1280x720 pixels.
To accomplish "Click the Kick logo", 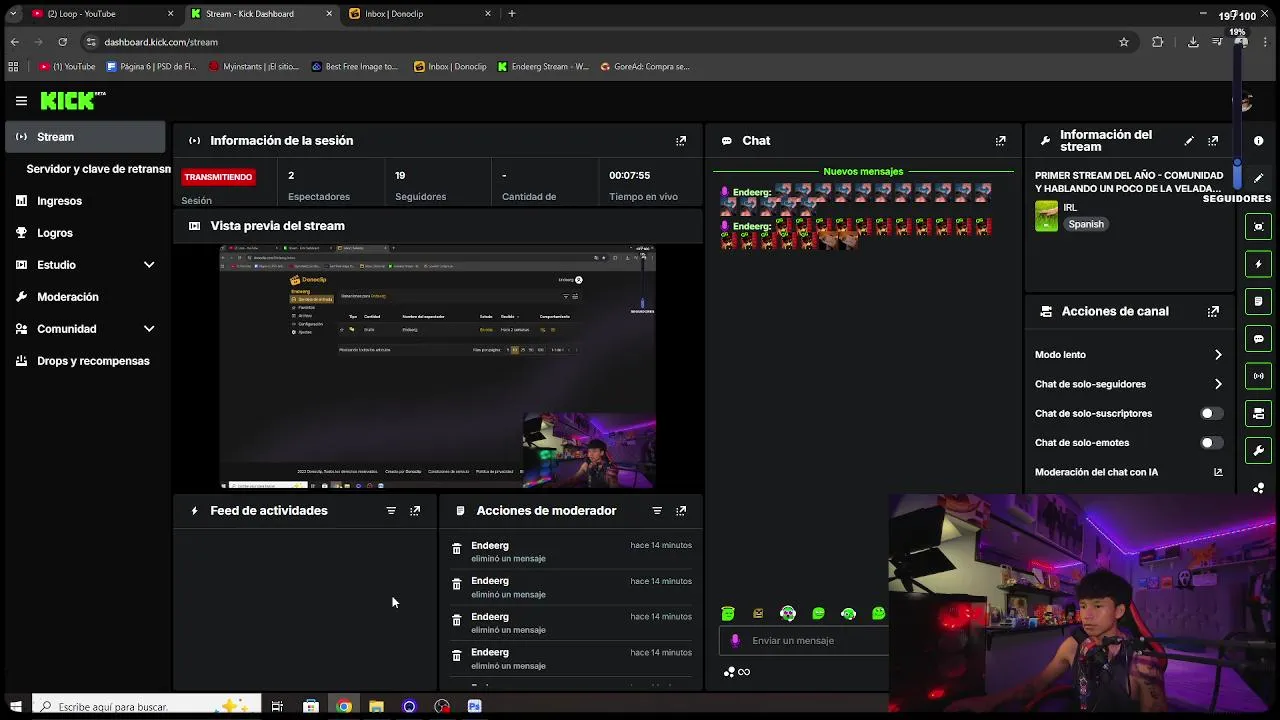I will click(x=73, y=100).
